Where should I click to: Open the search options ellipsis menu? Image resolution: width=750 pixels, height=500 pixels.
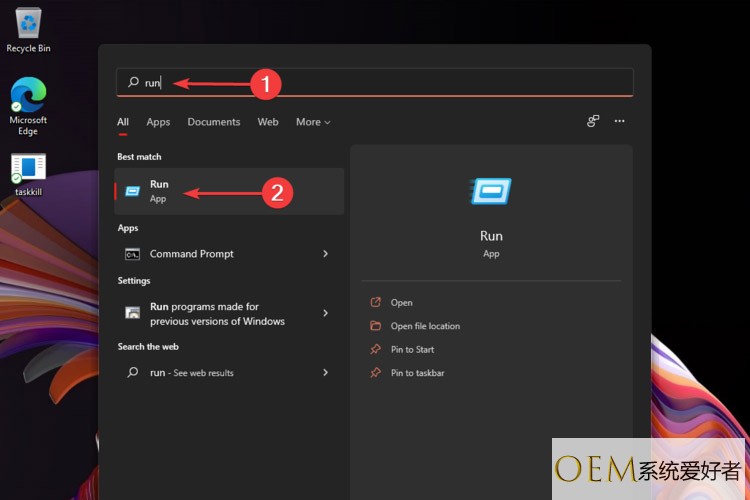pyautogui.click(x=619, y=121)
